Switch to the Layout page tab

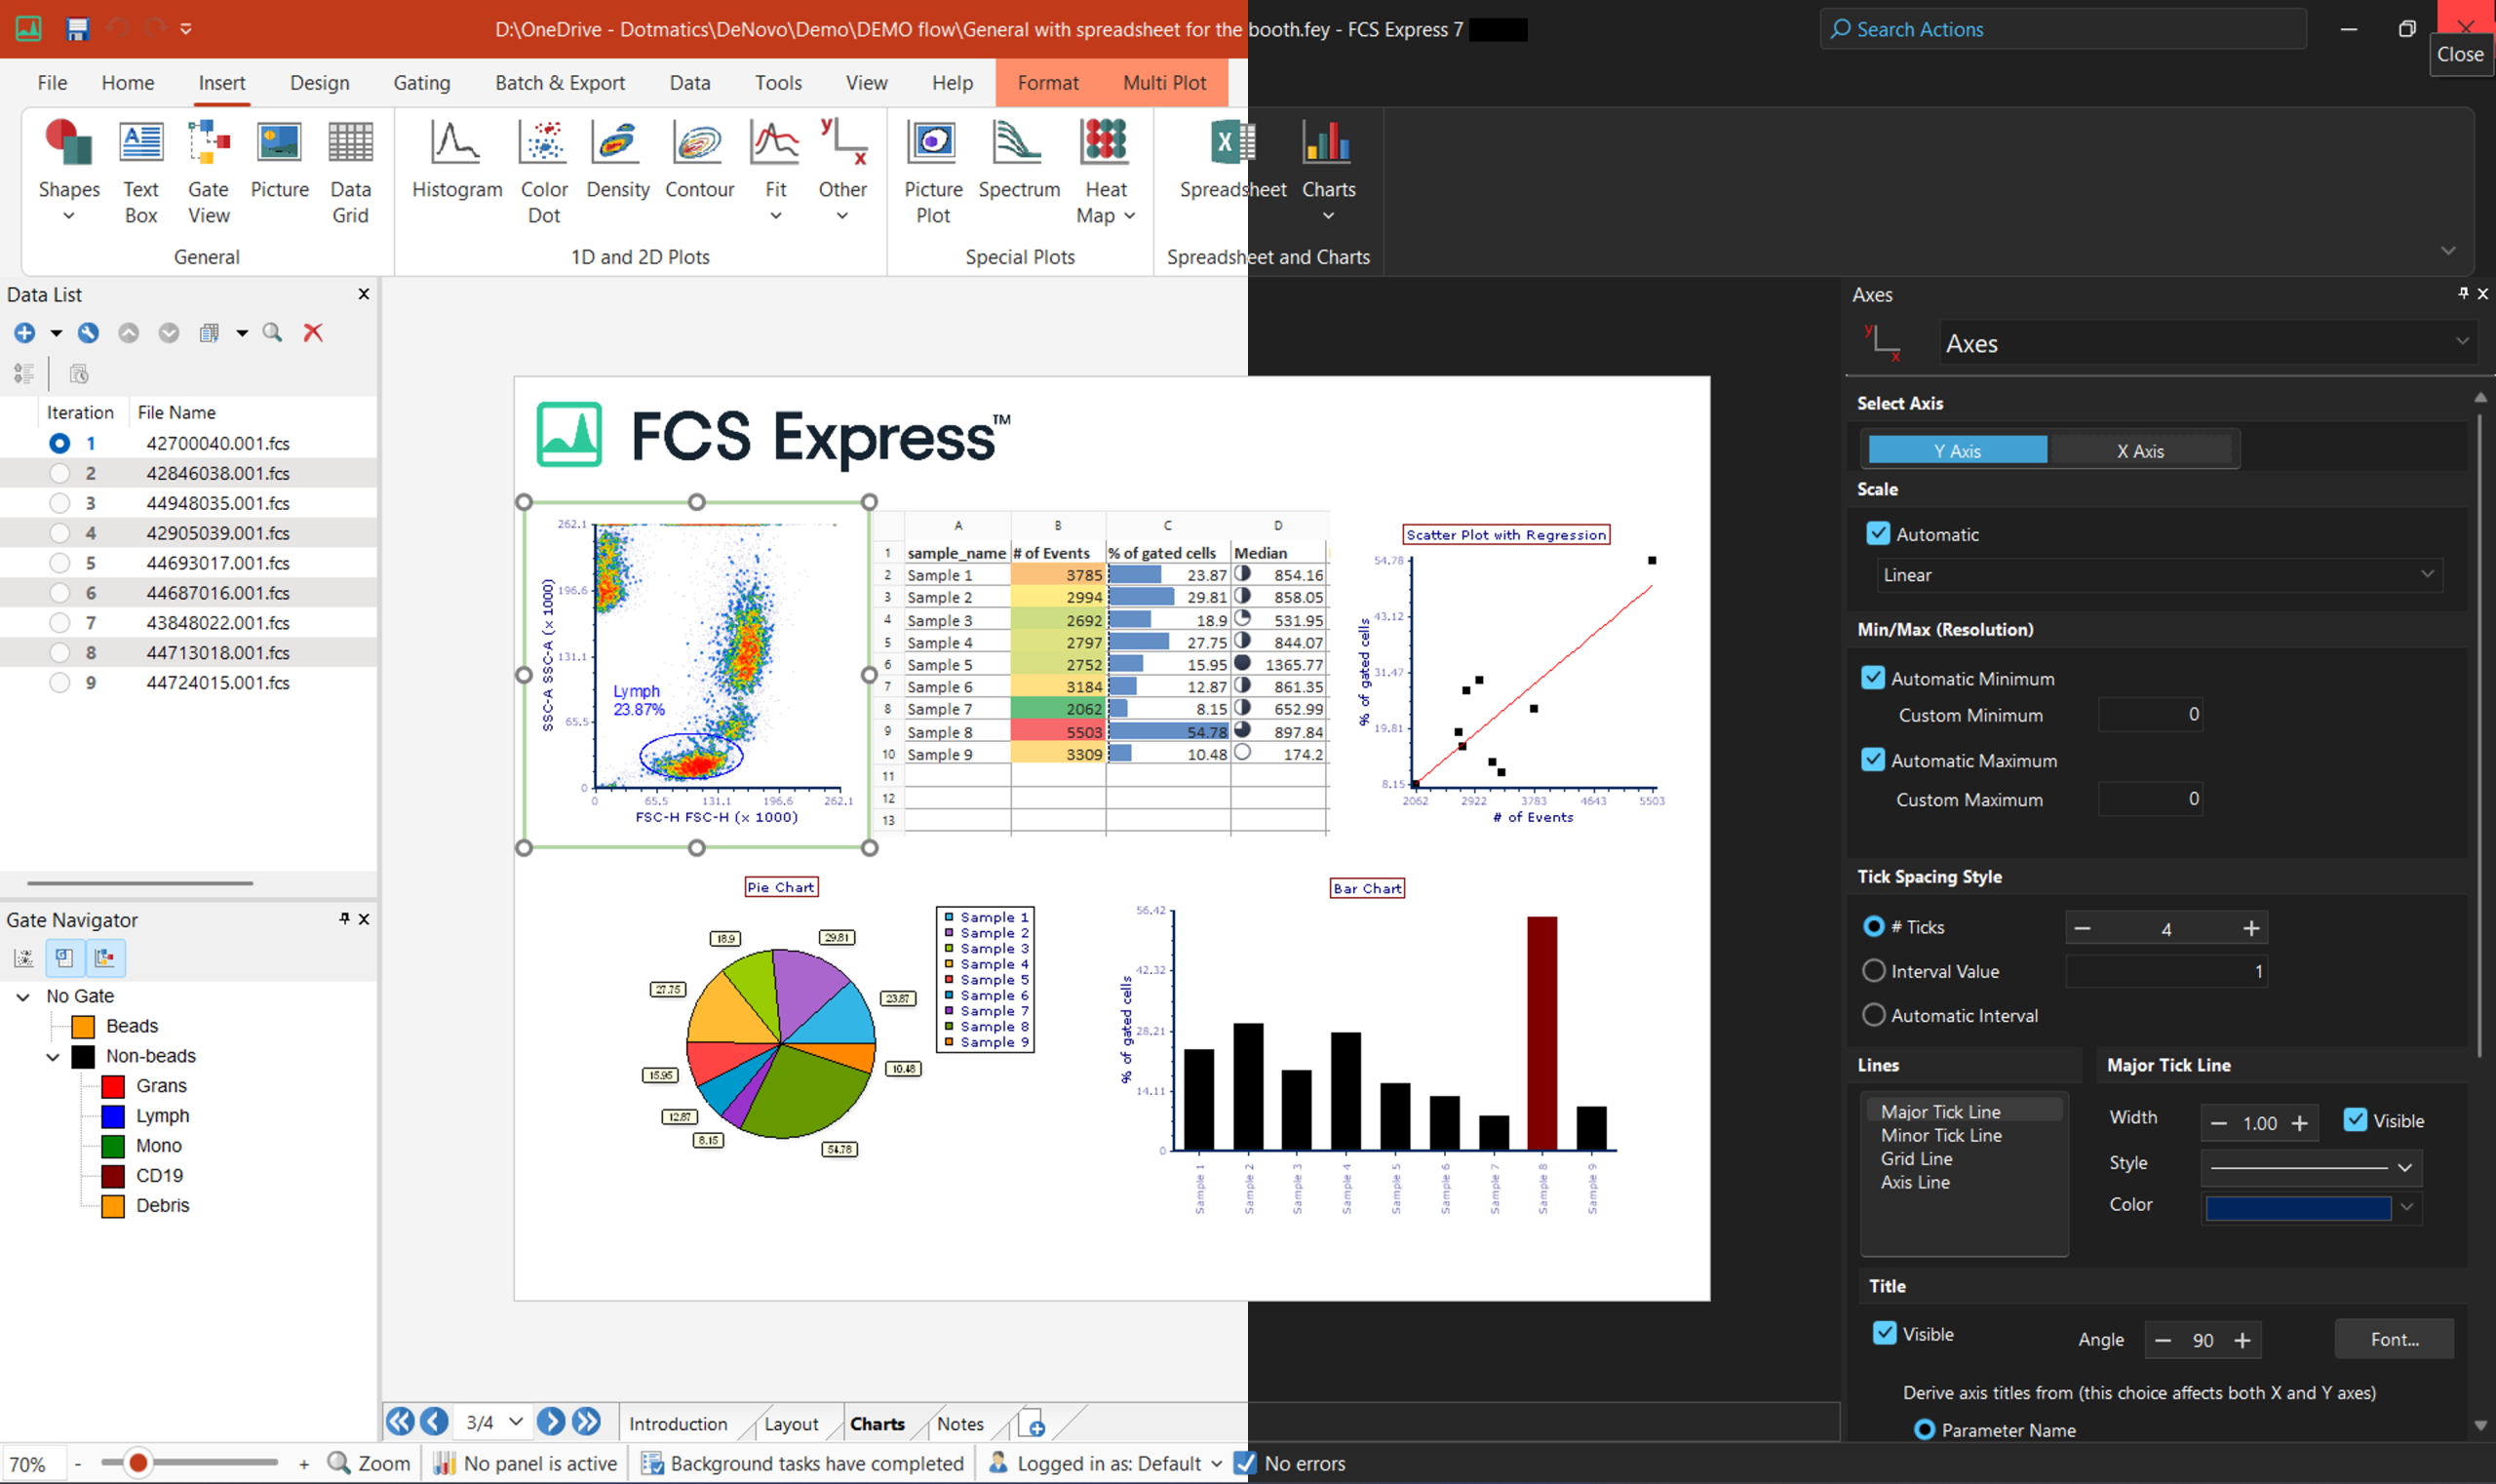coord(790,1424)
